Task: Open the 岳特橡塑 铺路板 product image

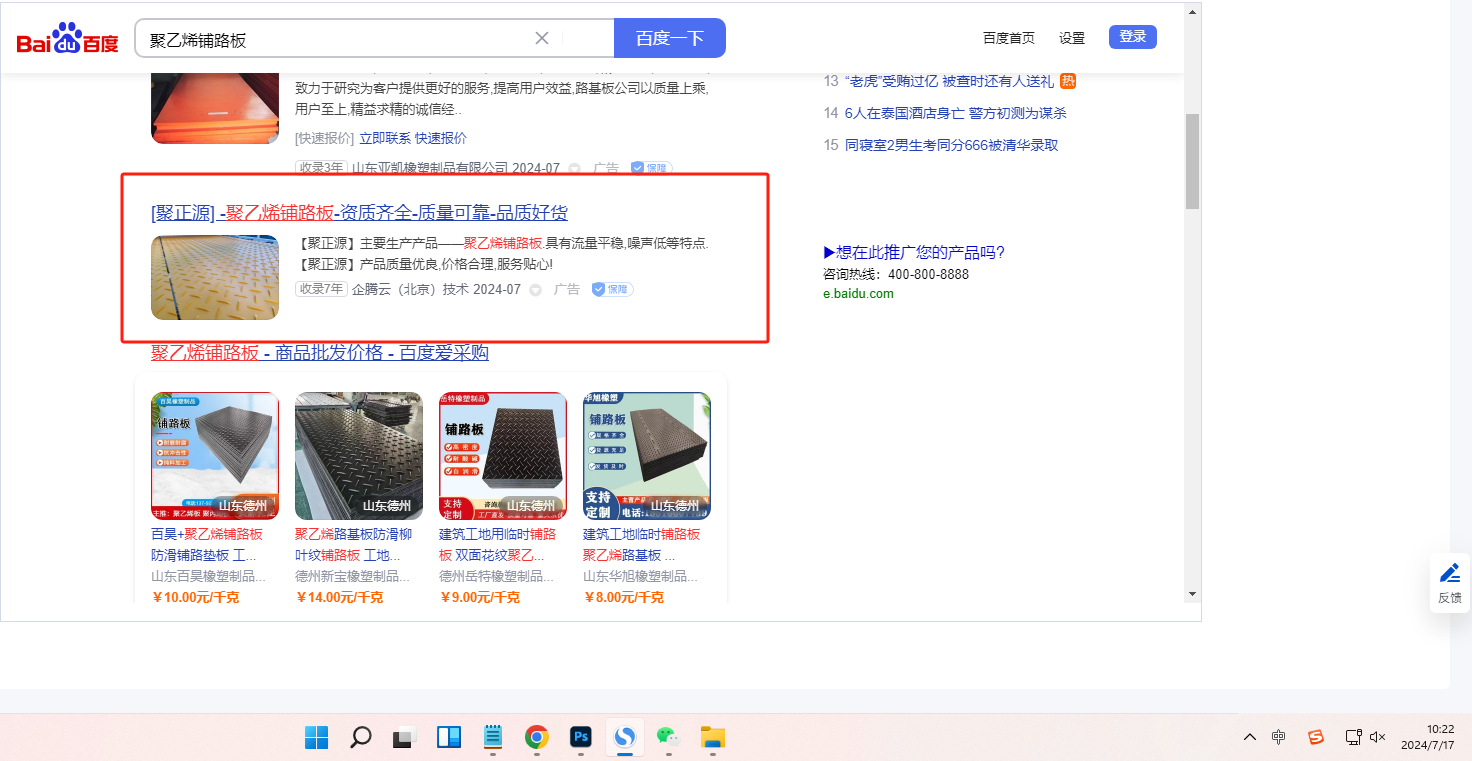Action: pos(503,456)
